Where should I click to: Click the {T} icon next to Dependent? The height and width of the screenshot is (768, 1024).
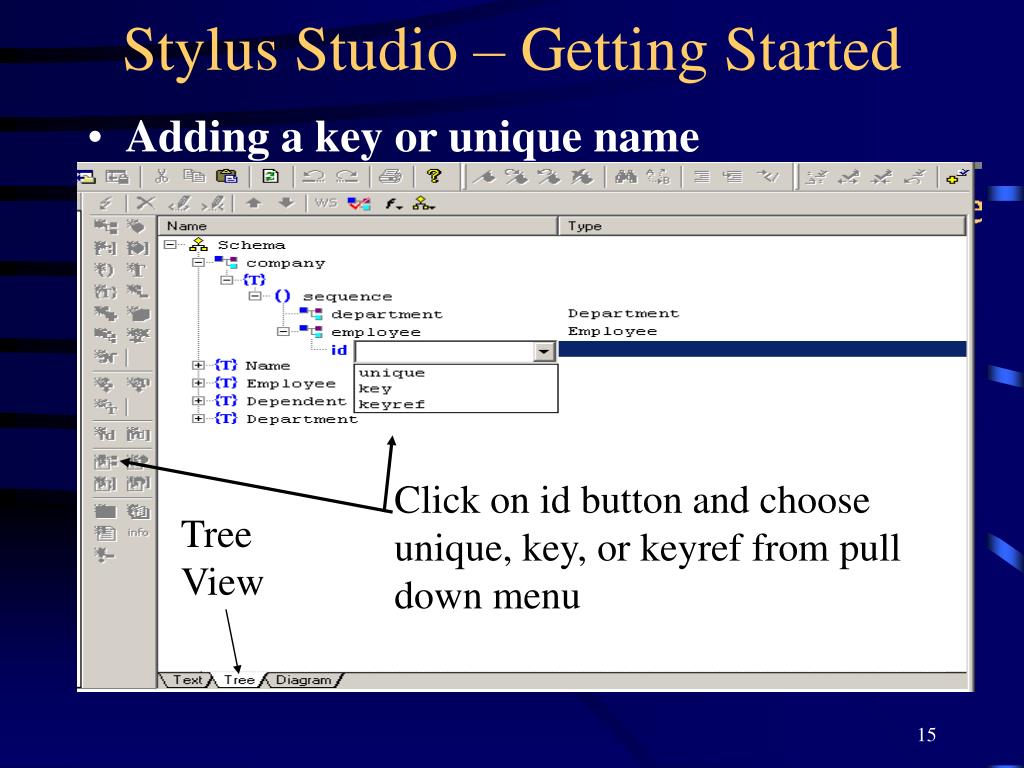pyautogui.click(x=225, y=400)
